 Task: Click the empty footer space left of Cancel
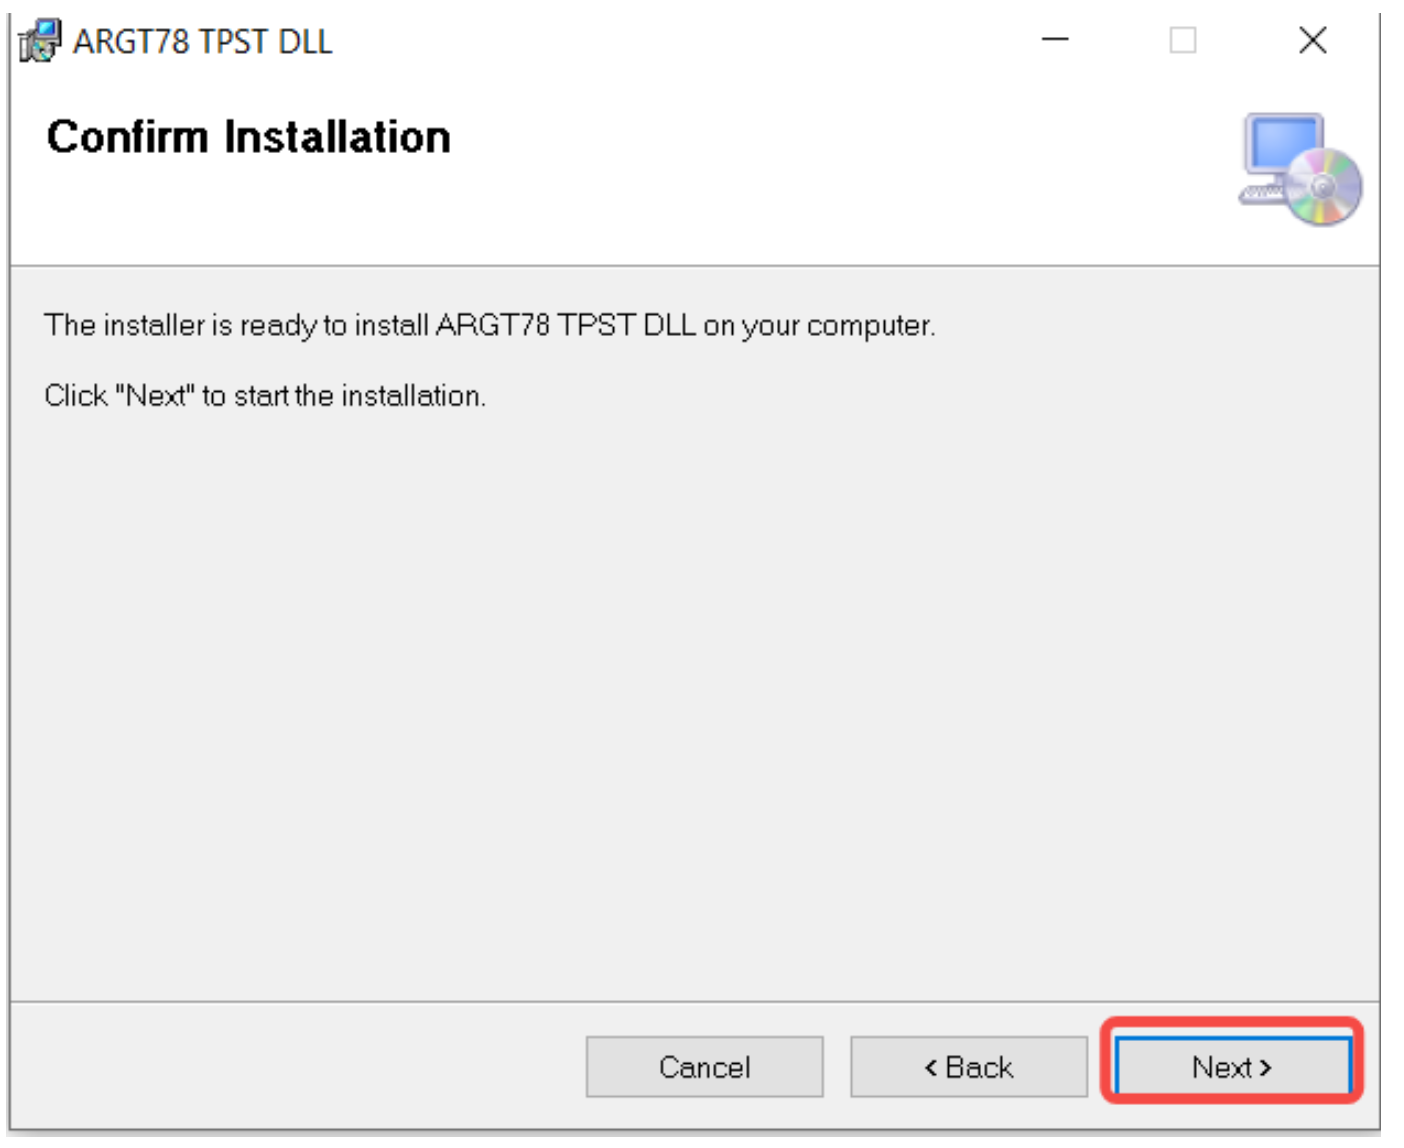[300, 1067]
